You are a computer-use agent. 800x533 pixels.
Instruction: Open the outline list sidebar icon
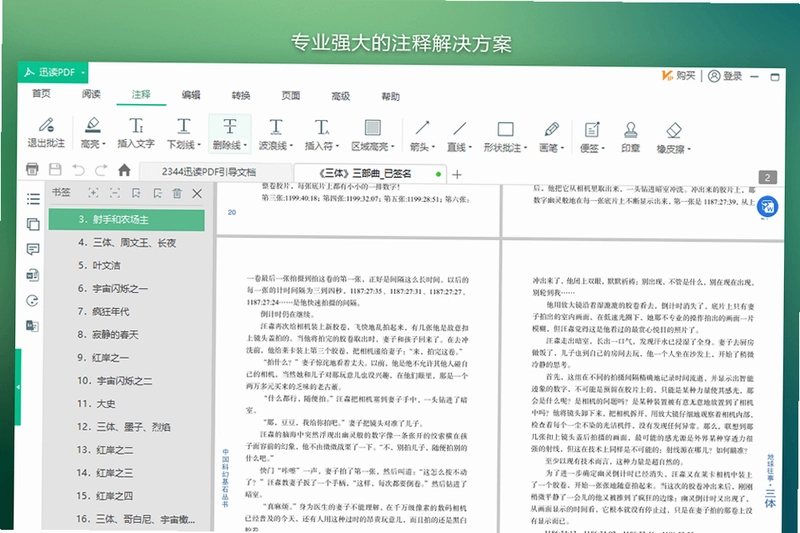tap(33, 199)
